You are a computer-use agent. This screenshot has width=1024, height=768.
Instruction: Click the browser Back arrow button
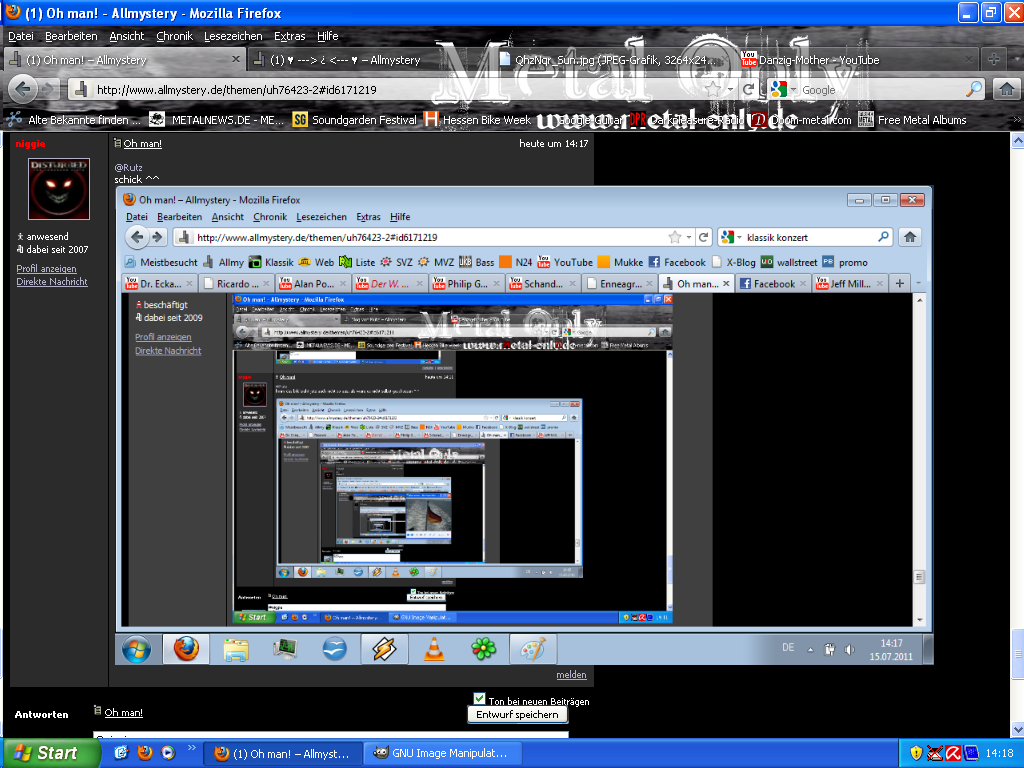24,89
